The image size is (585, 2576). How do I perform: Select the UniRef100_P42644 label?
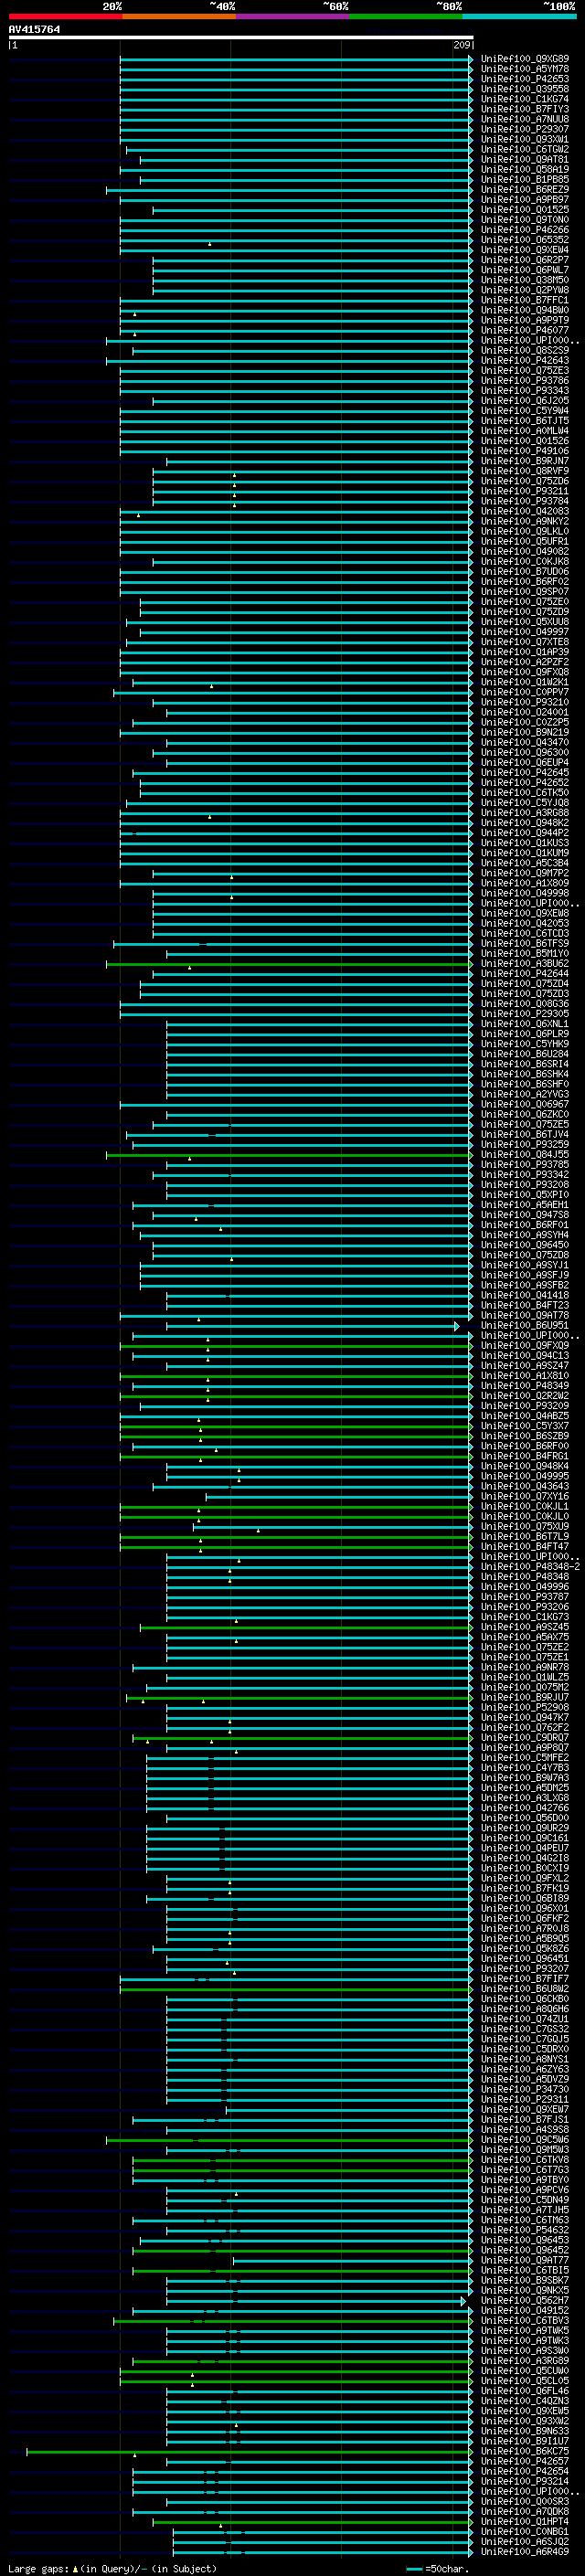pyautogui.click(x=525, y=973)
